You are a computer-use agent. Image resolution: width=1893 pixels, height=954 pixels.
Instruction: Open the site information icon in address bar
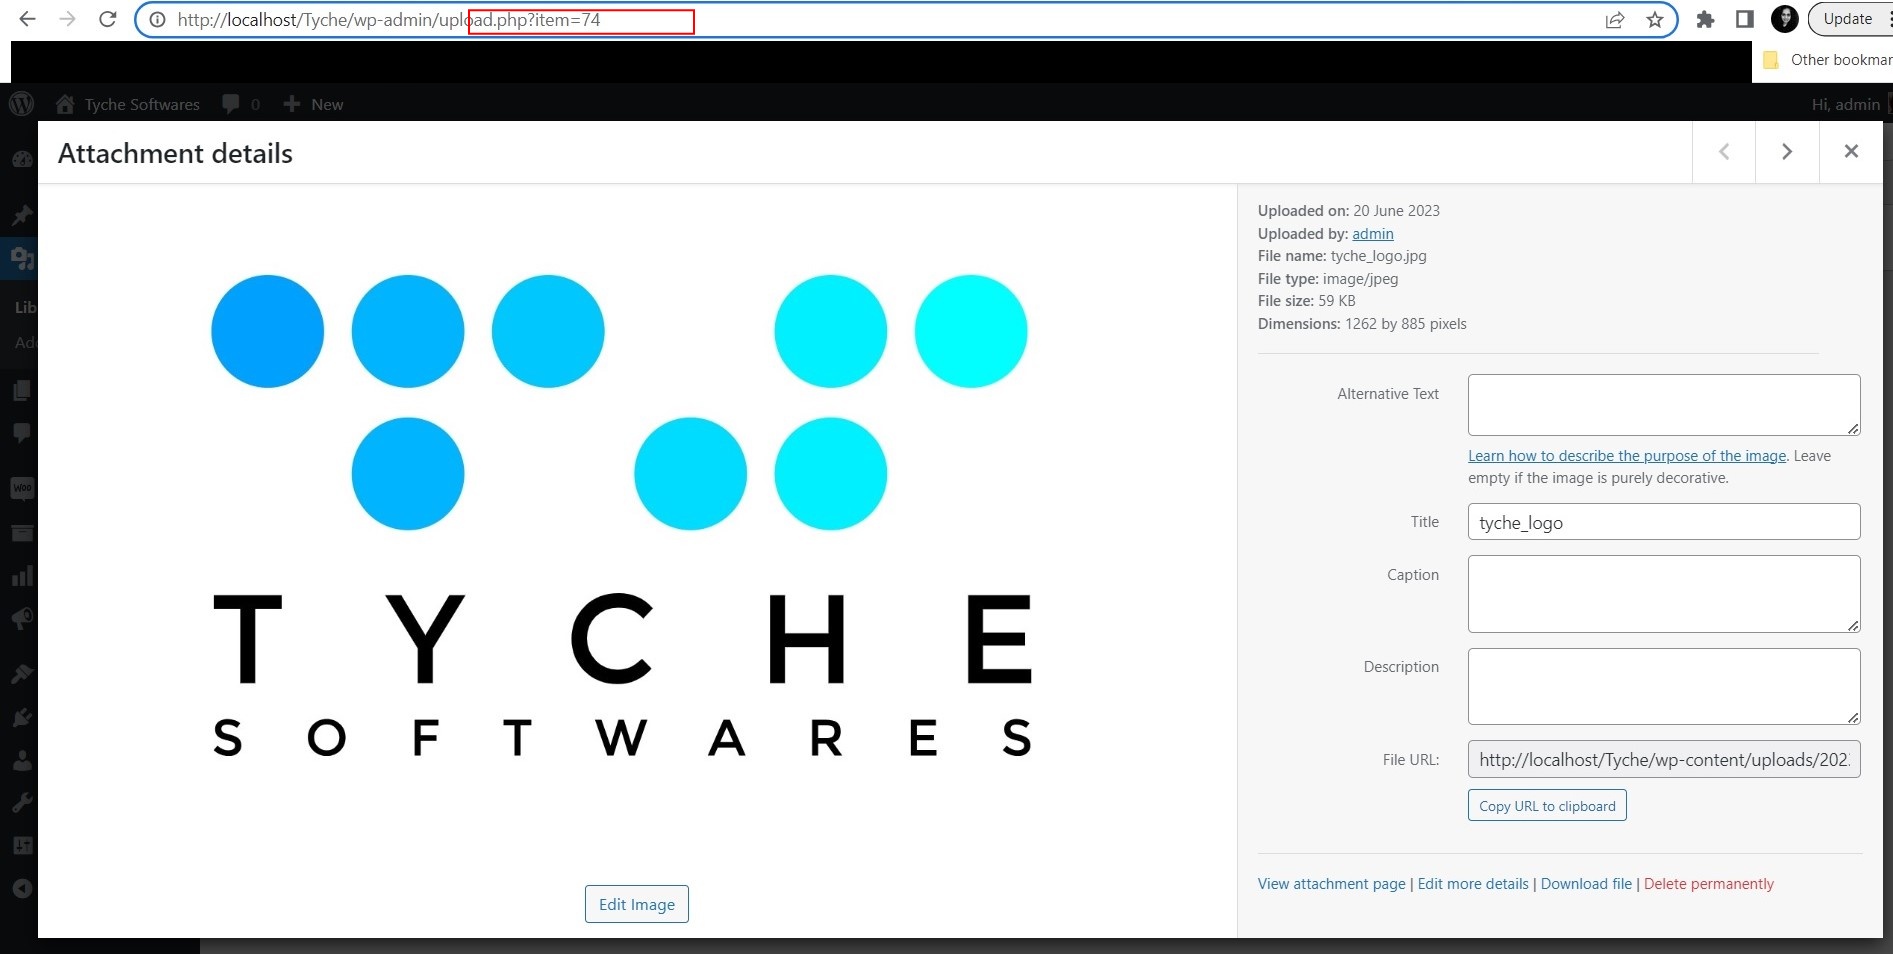pos(157,19)
